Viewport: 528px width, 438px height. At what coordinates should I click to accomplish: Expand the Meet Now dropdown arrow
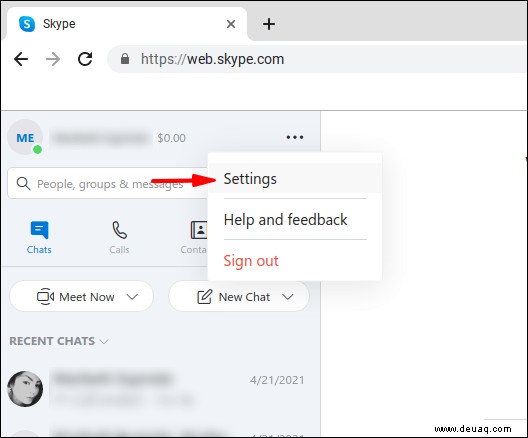coord(132,297)
